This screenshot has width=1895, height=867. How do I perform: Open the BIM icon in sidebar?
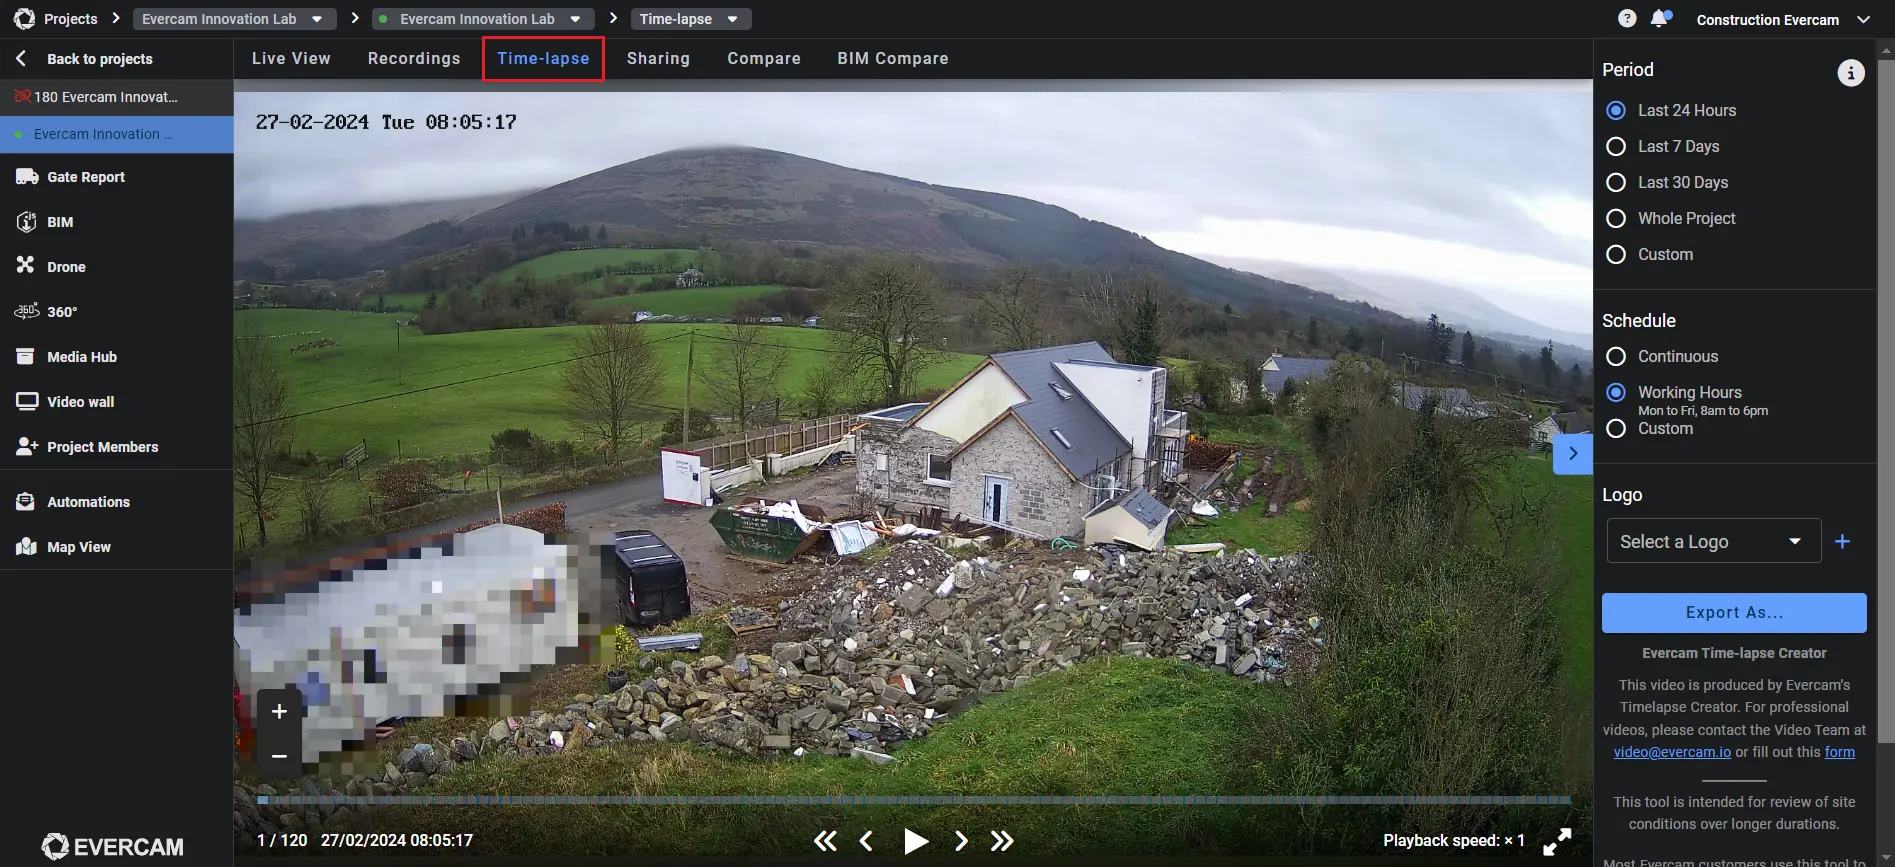point(27,222)
